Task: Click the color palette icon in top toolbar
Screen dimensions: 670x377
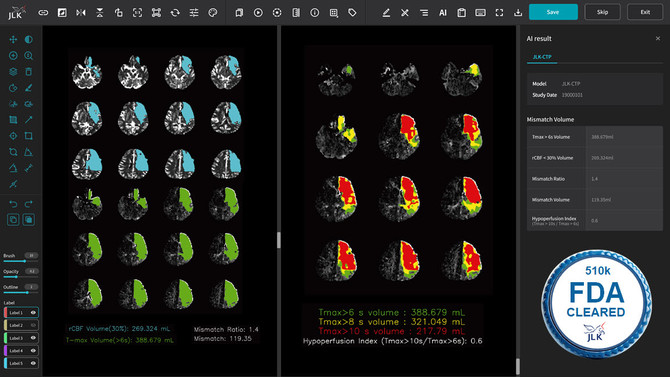Action: coord(213,13)
